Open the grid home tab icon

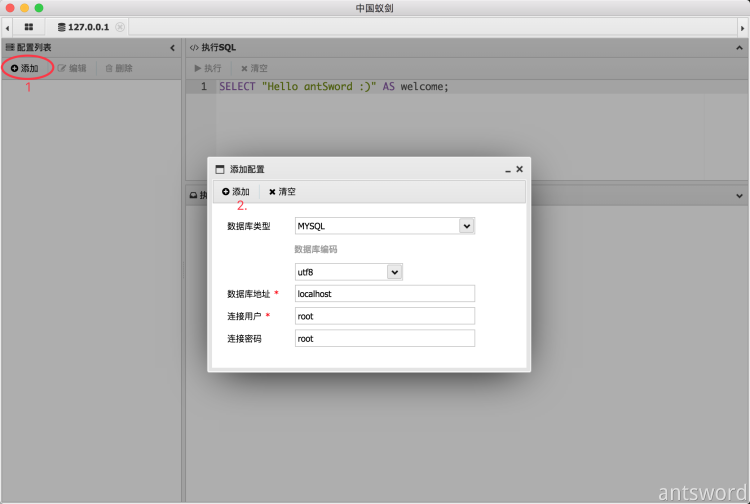pyautogui.click(x=29, y=27)
